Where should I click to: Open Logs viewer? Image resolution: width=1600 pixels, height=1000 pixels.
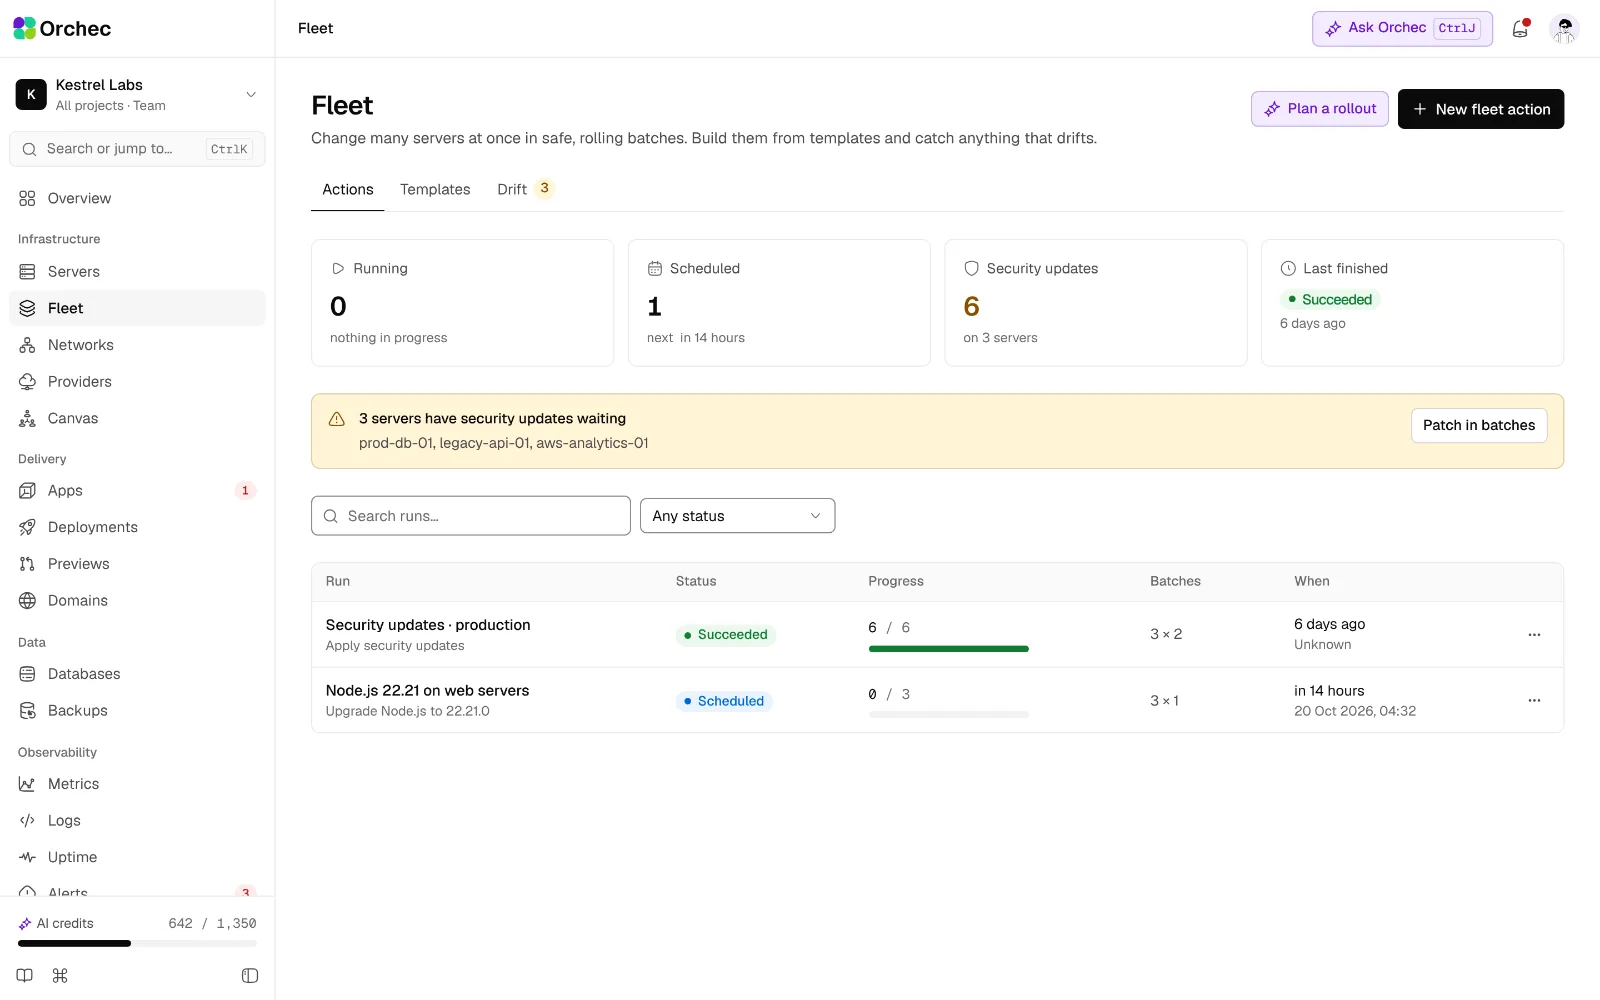click(137, 821)
